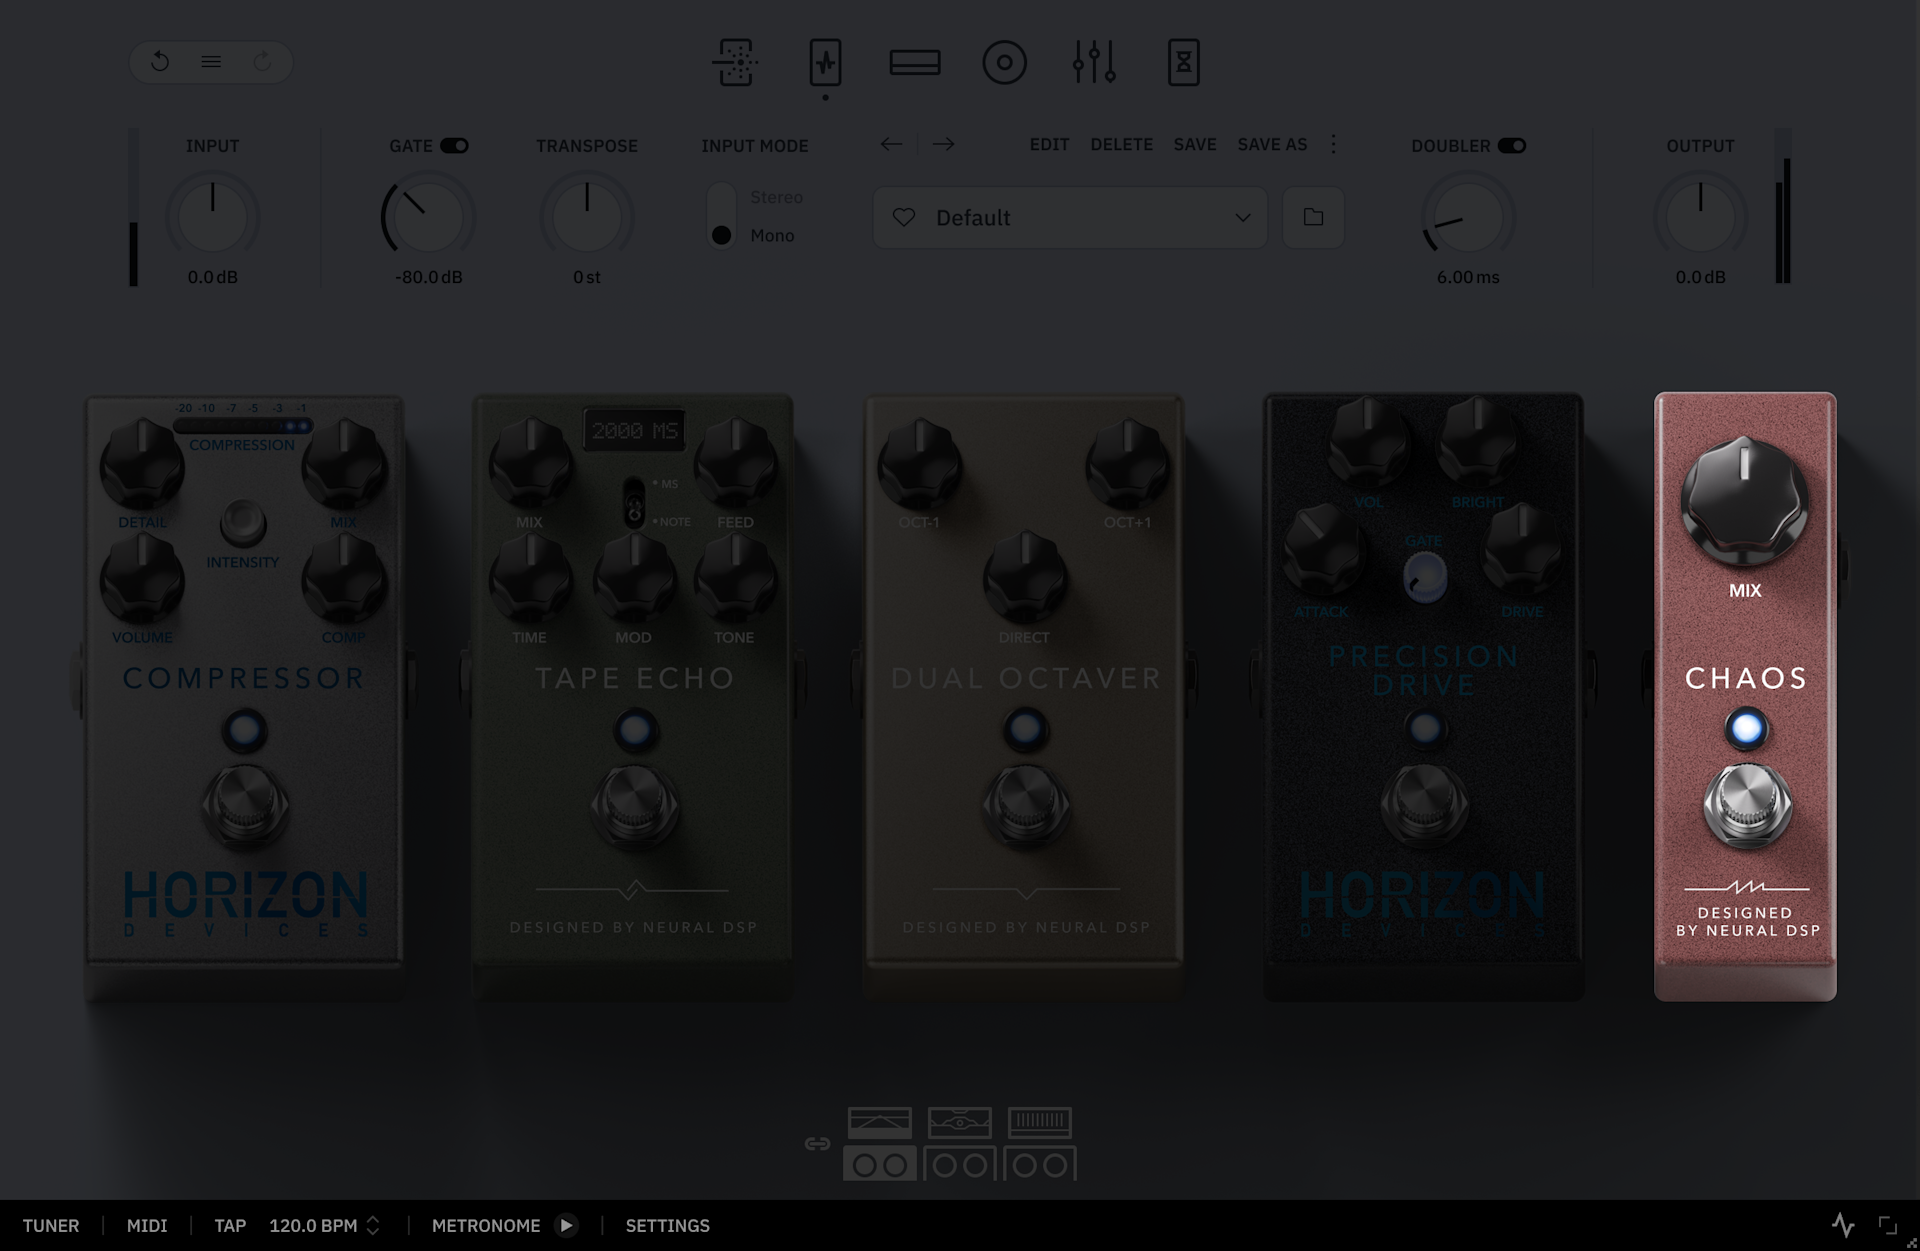Click the Save preset button
1920x1251 pixels.
pos(1195,144)
